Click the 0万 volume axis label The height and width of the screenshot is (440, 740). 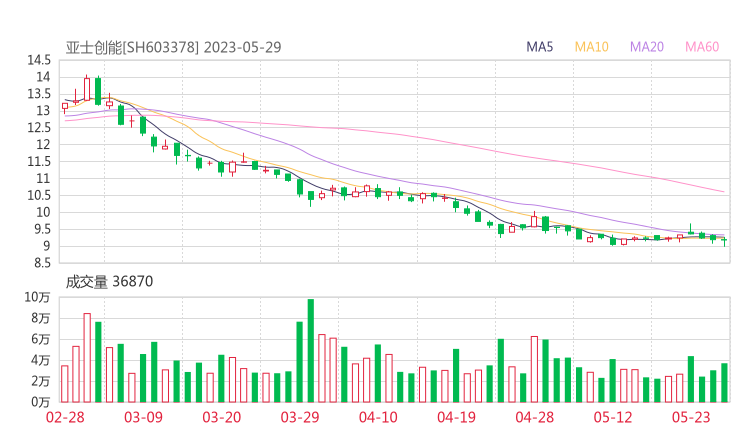tap(41, 402)
